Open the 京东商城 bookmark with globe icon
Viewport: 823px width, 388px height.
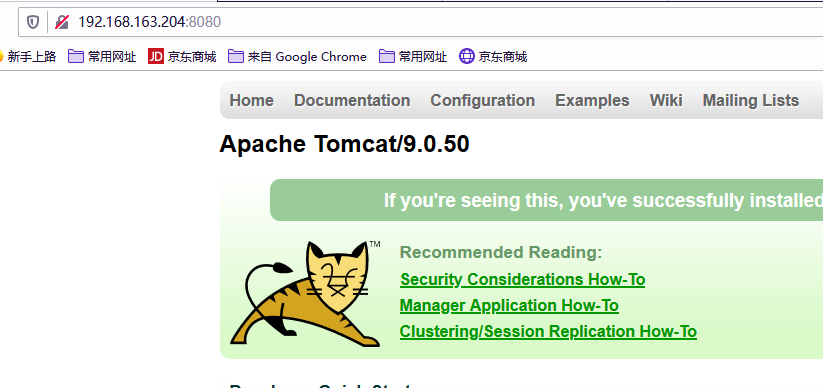(x=493, y=56)
